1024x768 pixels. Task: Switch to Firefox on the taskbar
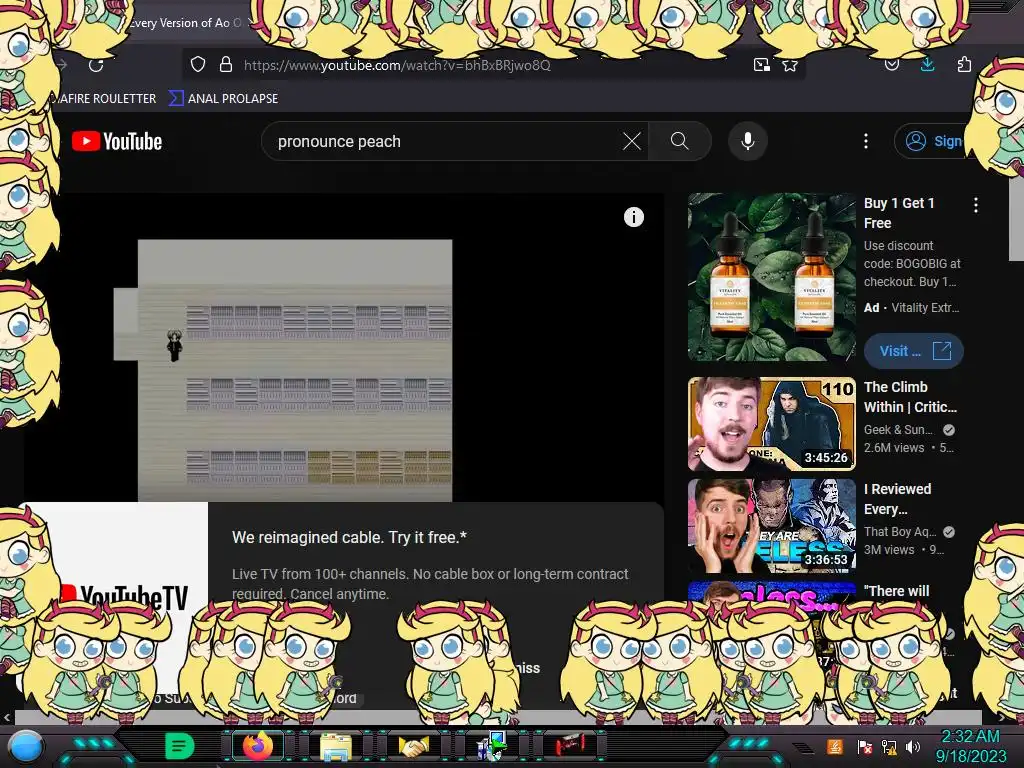(257, 746)
